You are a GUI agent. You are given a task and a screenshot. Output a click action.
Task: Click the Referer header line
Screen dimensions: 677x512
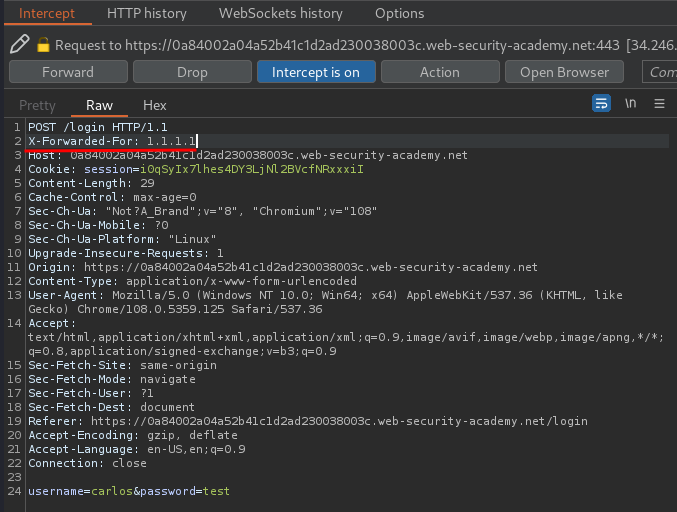pyautogui.click(x=308, y=421)
